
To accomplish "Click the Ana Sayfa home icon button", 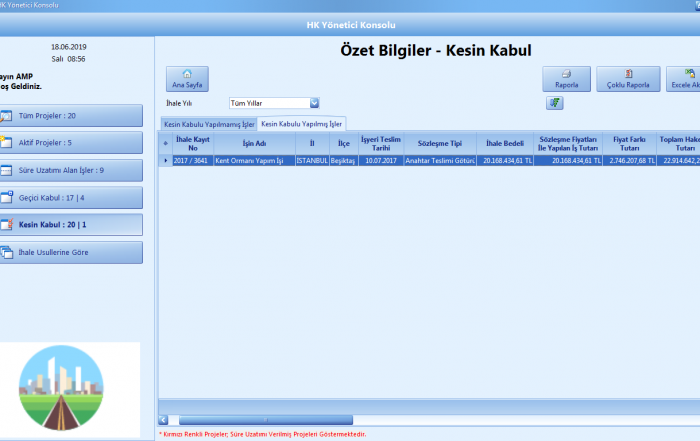I will 187,79.
